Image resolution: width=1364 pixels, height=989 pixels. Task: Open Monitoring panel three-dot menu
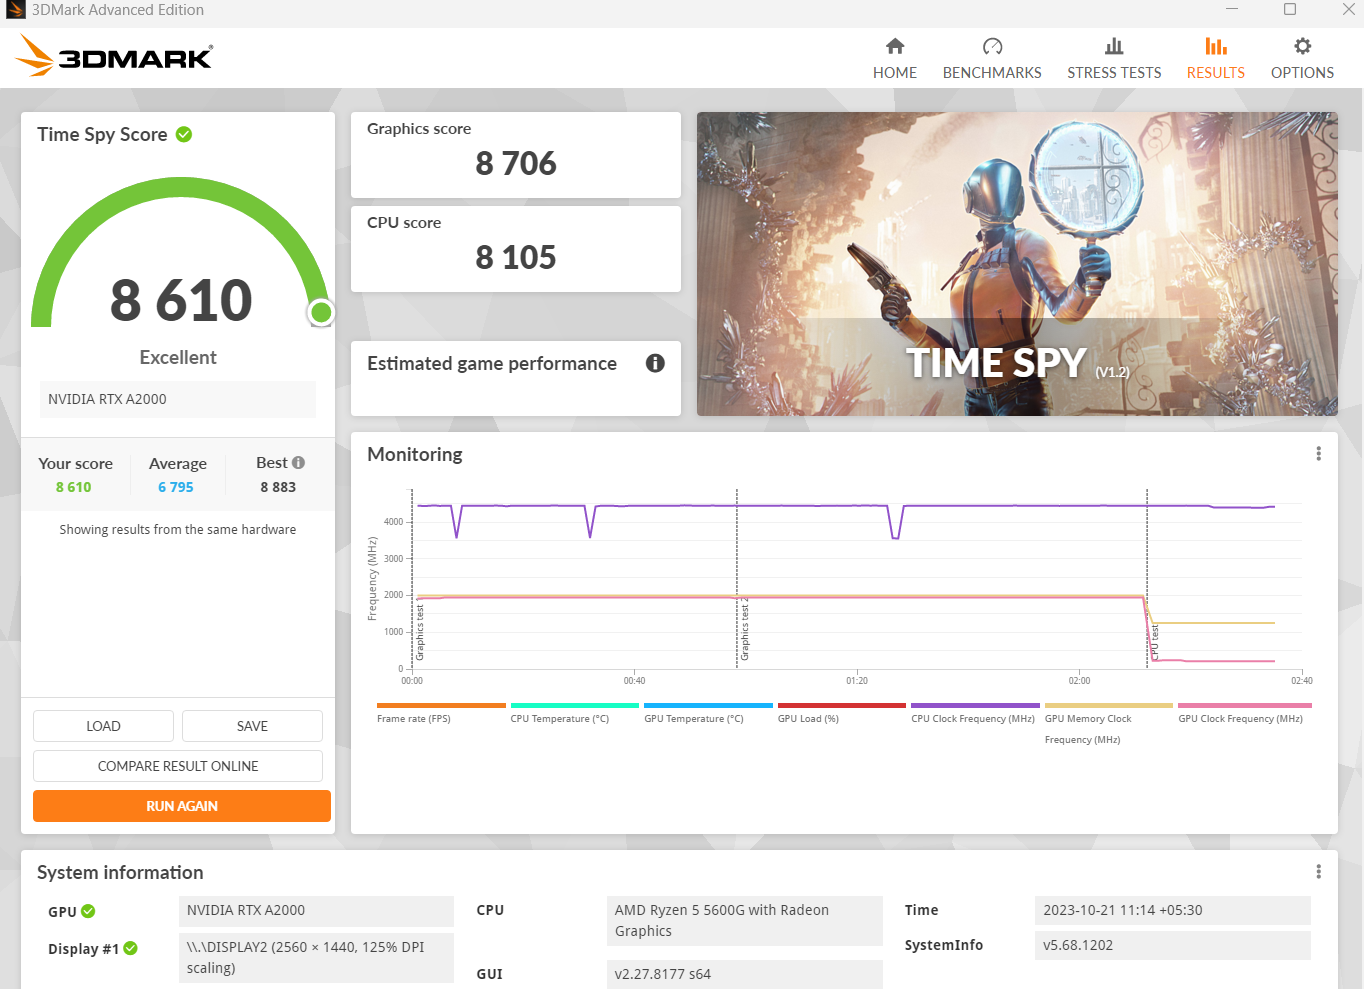(x=1318, y=454)
